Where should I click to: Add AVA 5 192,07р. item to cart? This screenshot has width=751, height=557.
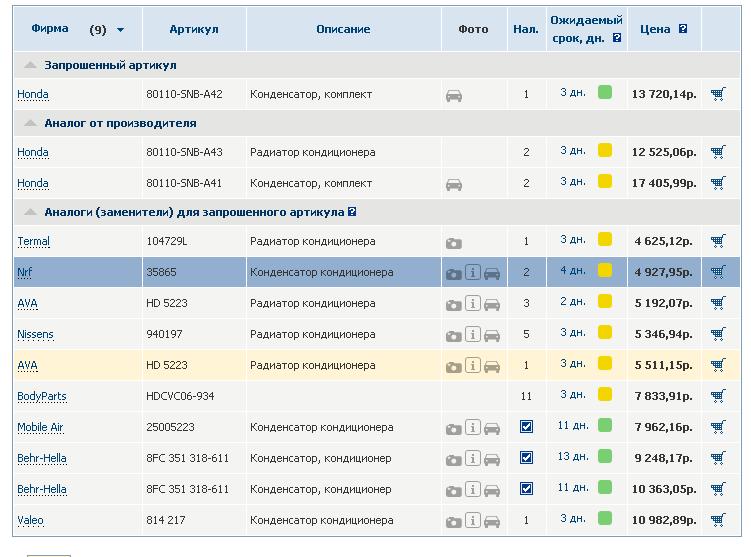point(718,303)
